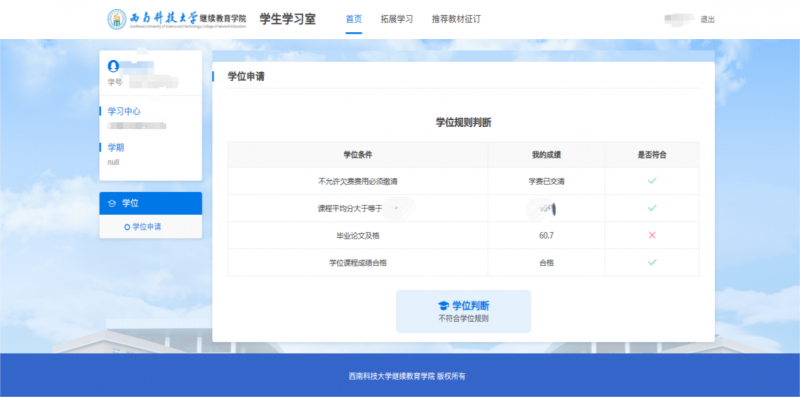Switch to the 拓展学习 tab
Screen dimensions: 800x397
(396, 19)
